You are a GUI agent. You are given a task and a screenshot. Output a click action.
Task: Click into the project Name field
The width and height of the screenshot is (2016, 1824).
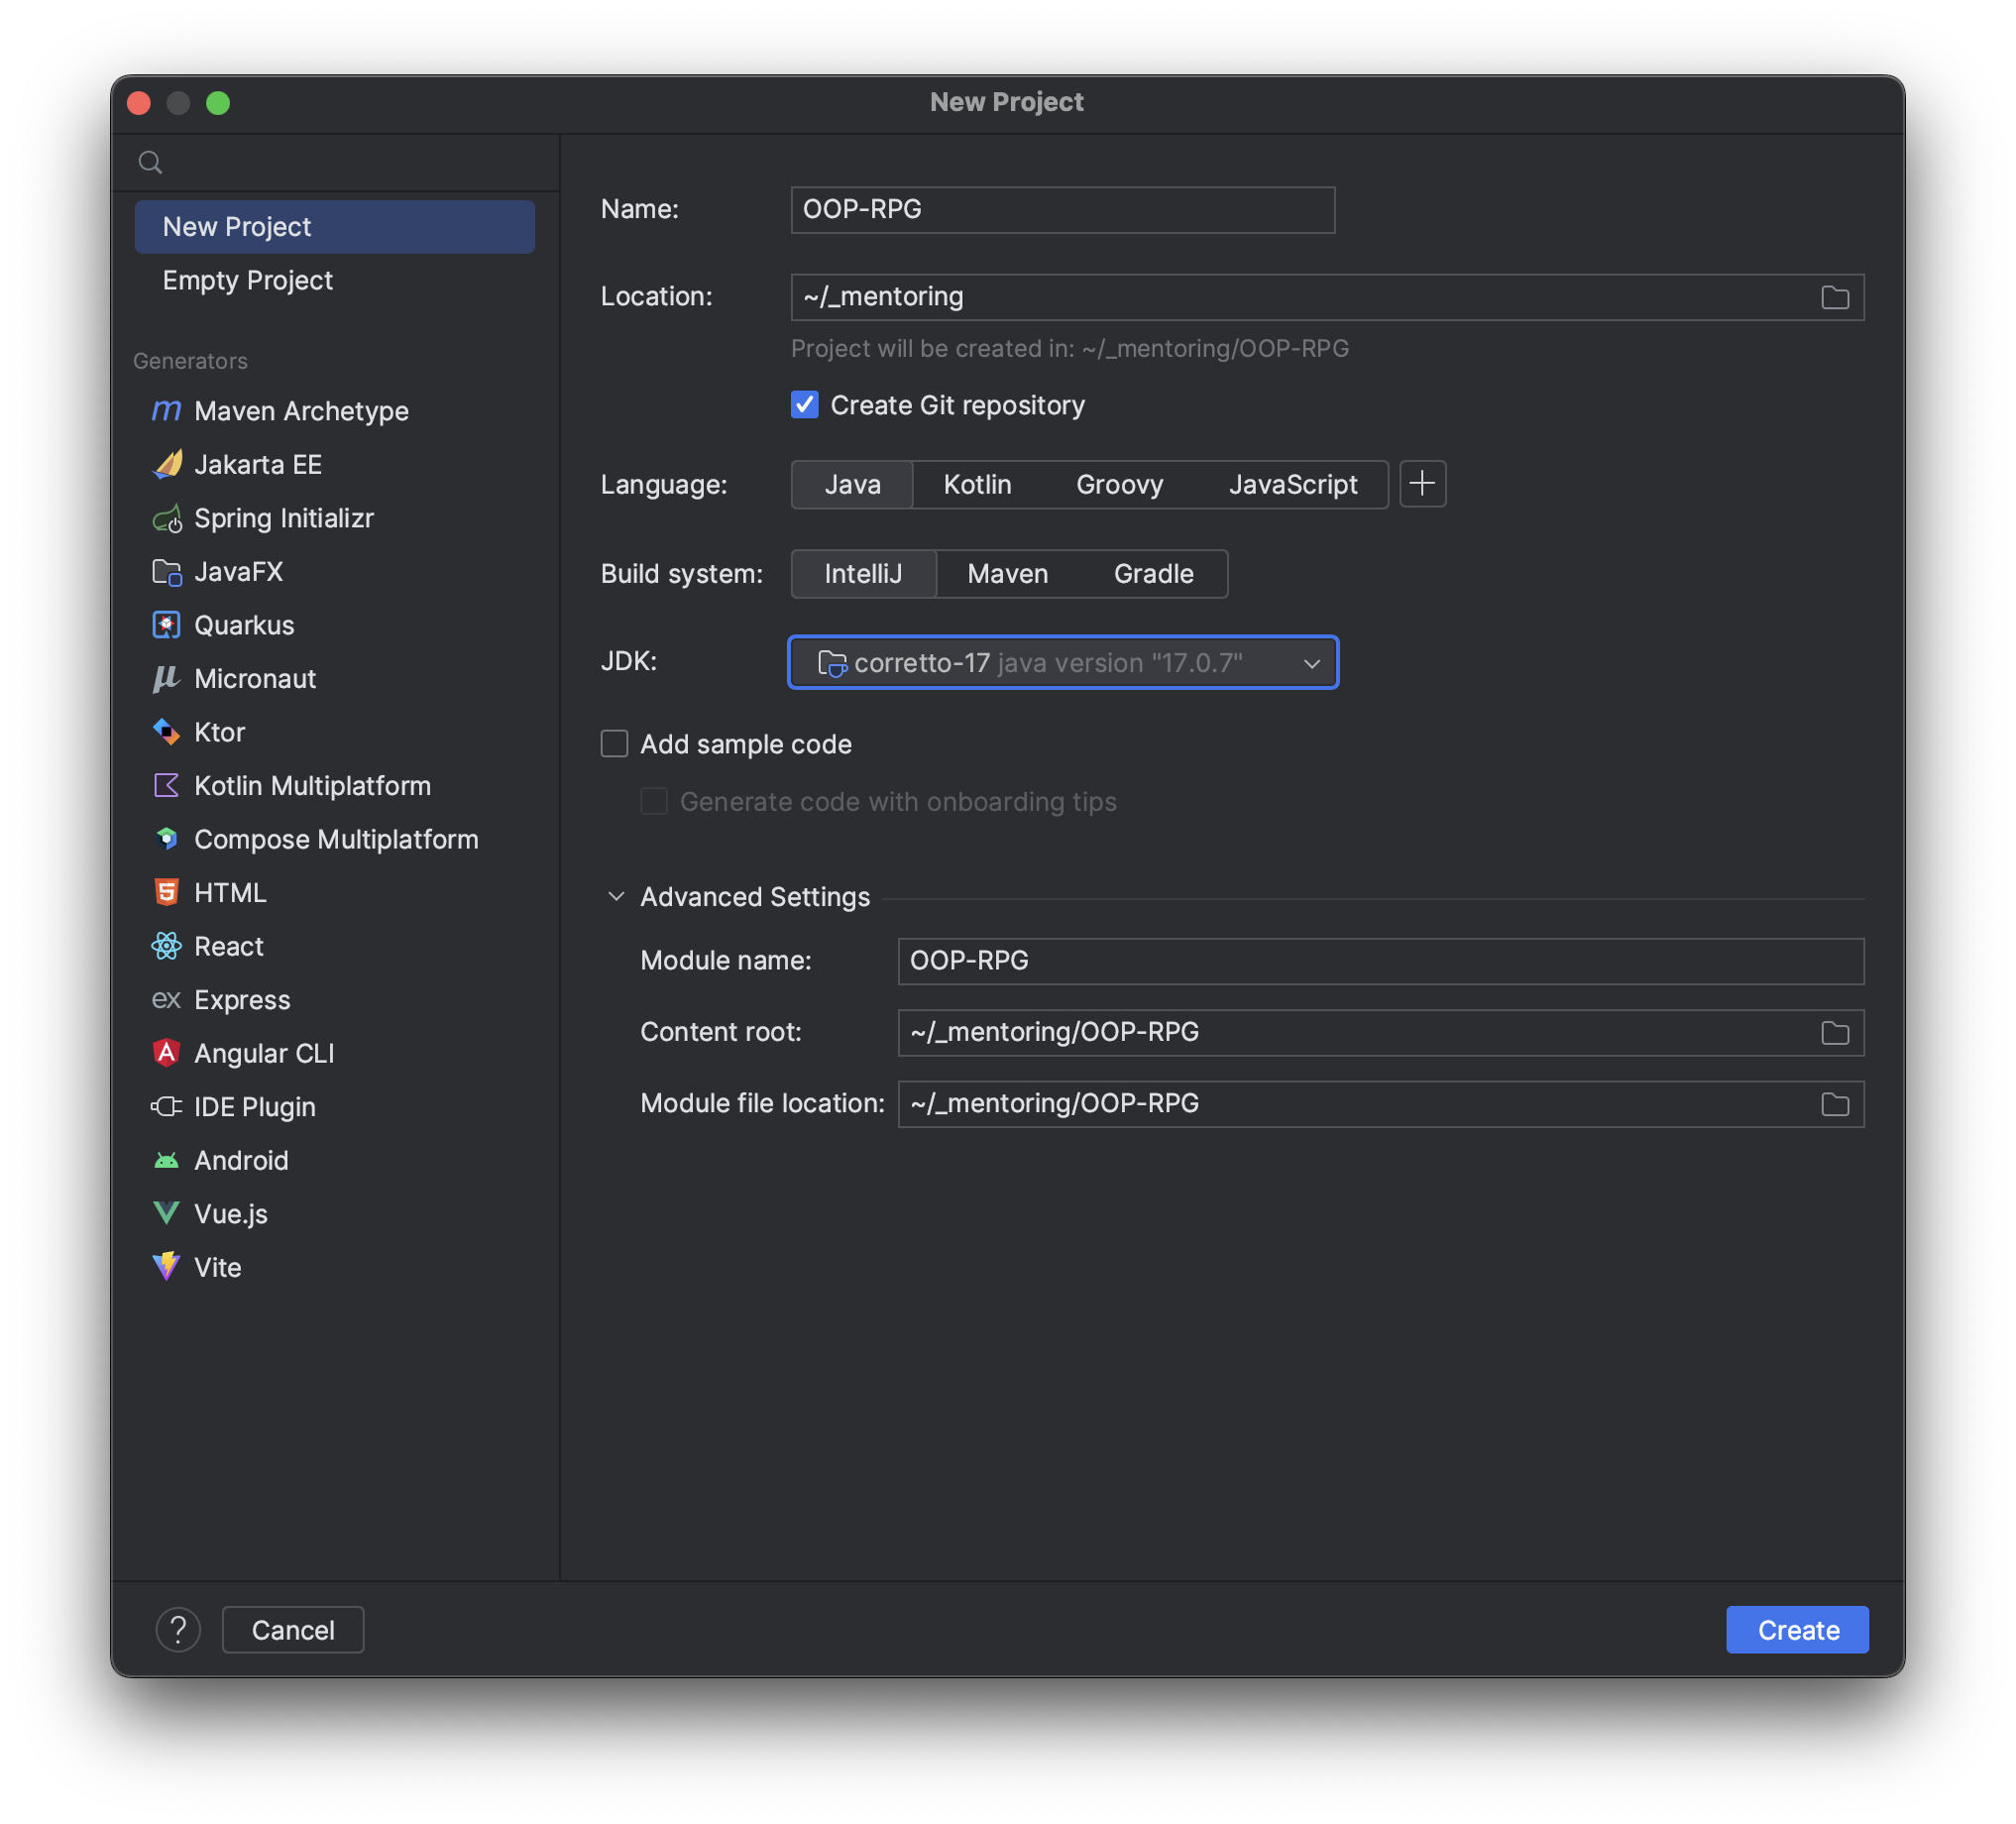coord(1062,209)
